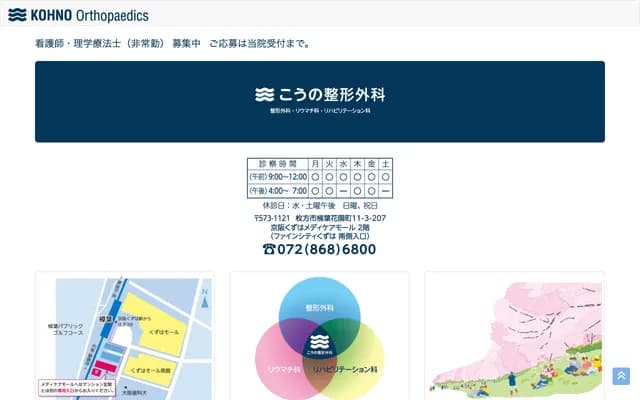Click the 診療時間 schedule table header

[278, 163]
